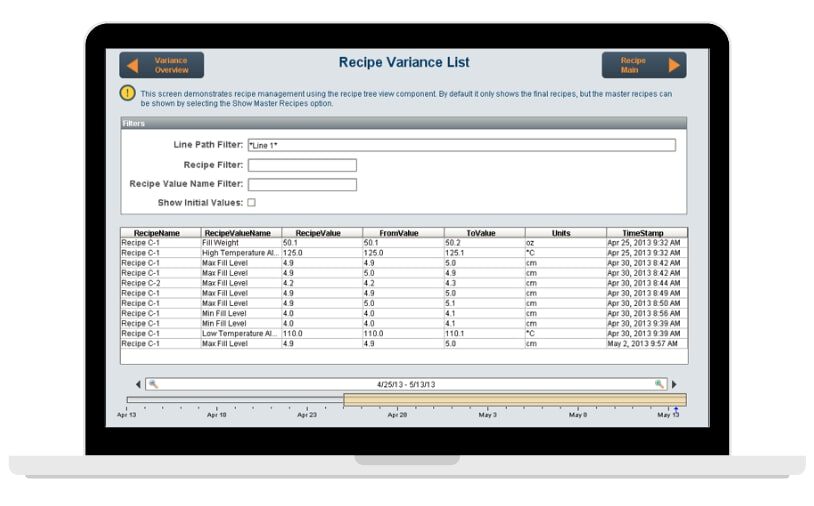Click into the Recipe Filter input box
The image size is (814, 506).
point(302,165)
